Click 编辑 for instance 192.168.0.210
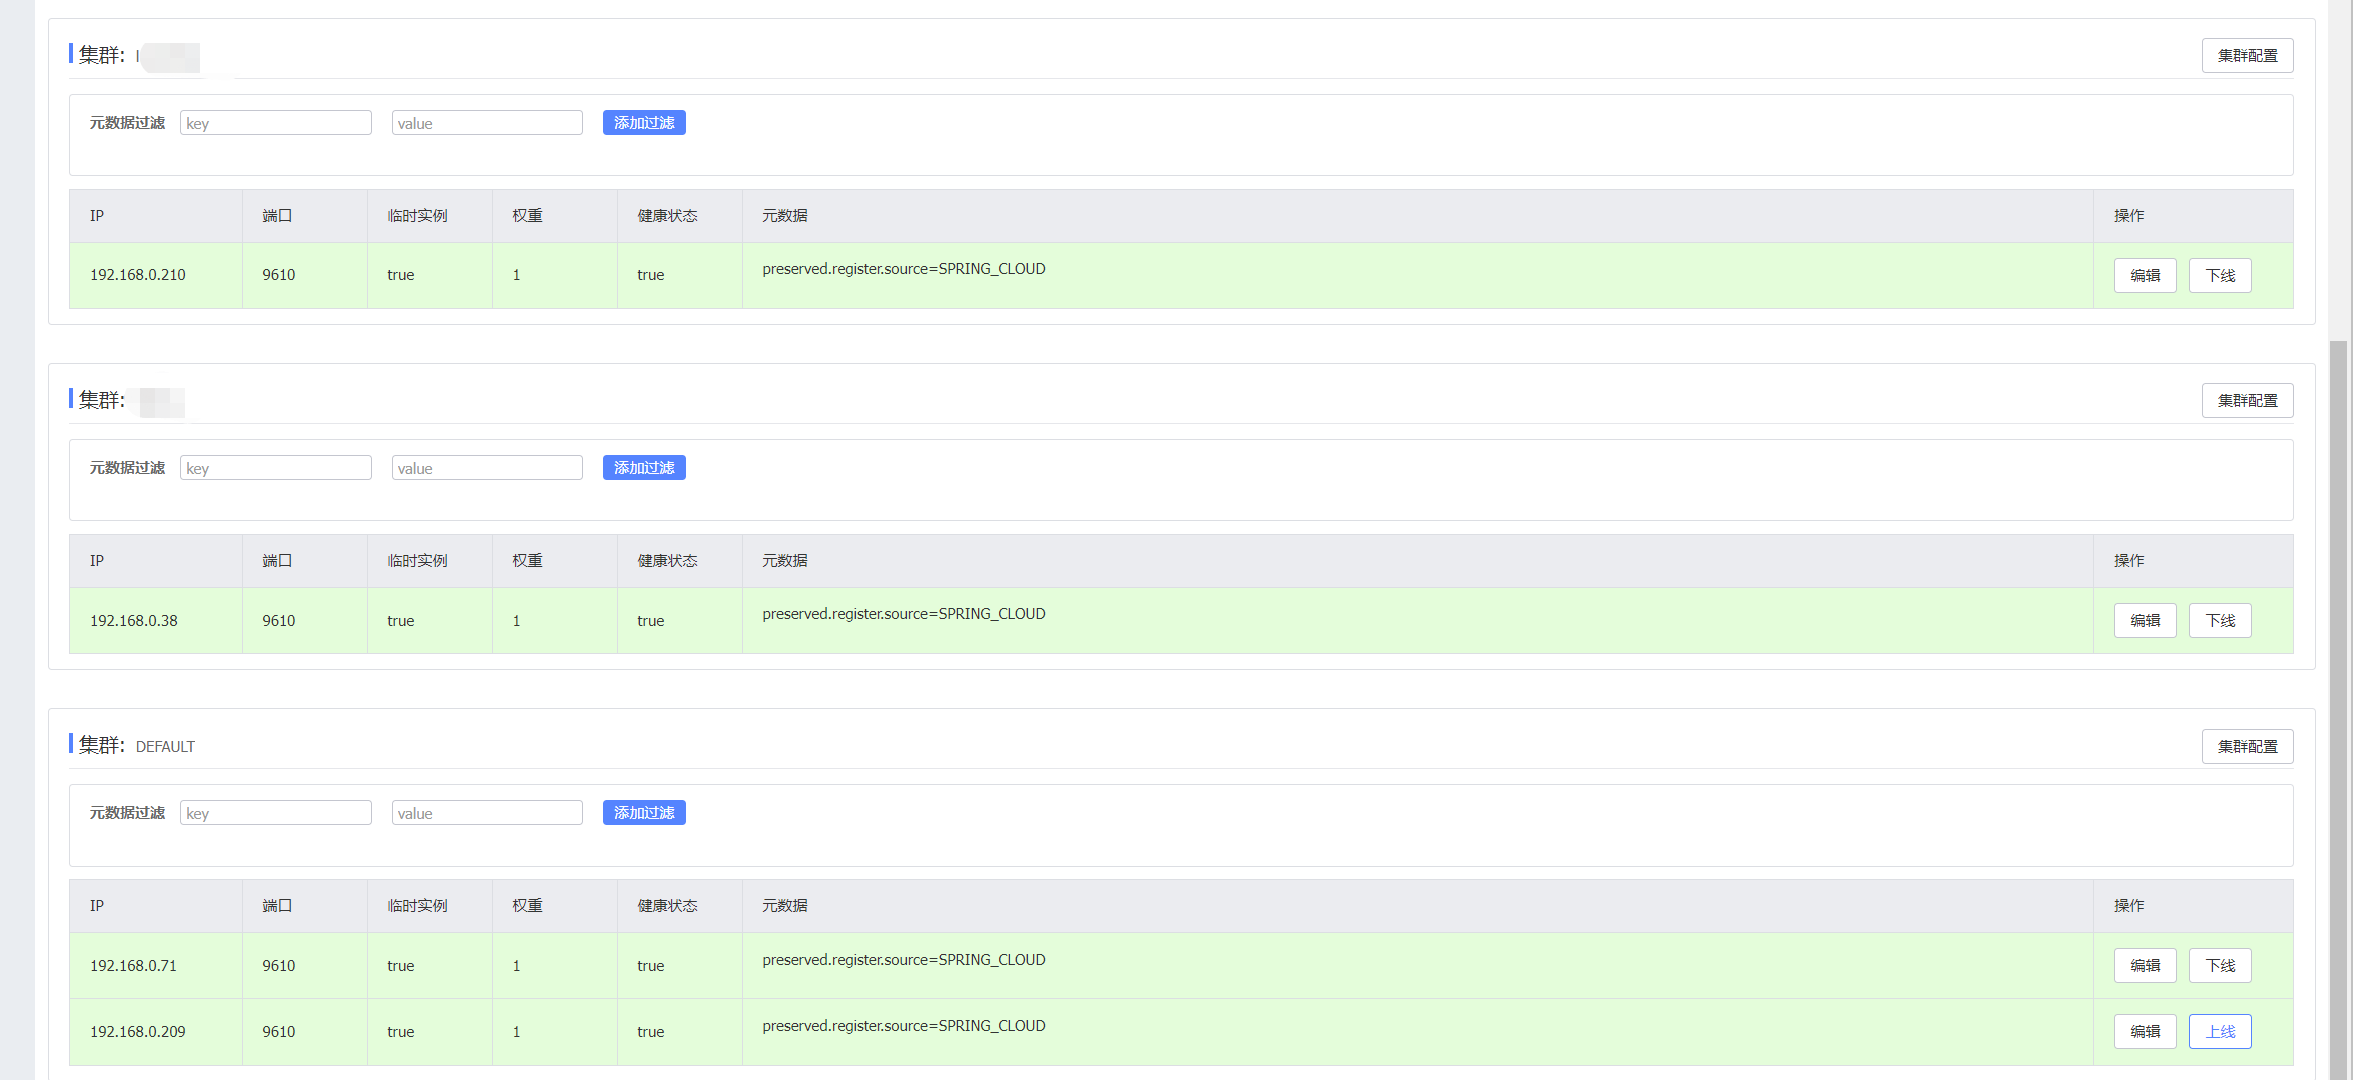Image resolution: width=2353 pixels, height=1080 pixels. click(x=2144, y=275)
